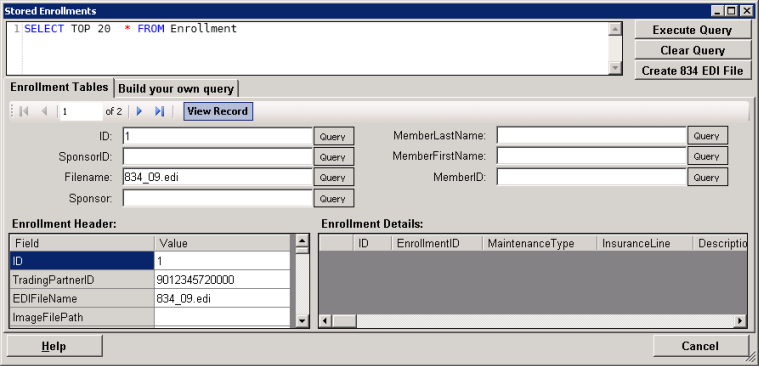Image resolution: width=759 pixels, height=366 pixels.
Task: Open the Build your own query tab
Action: (x=176, y=89)
